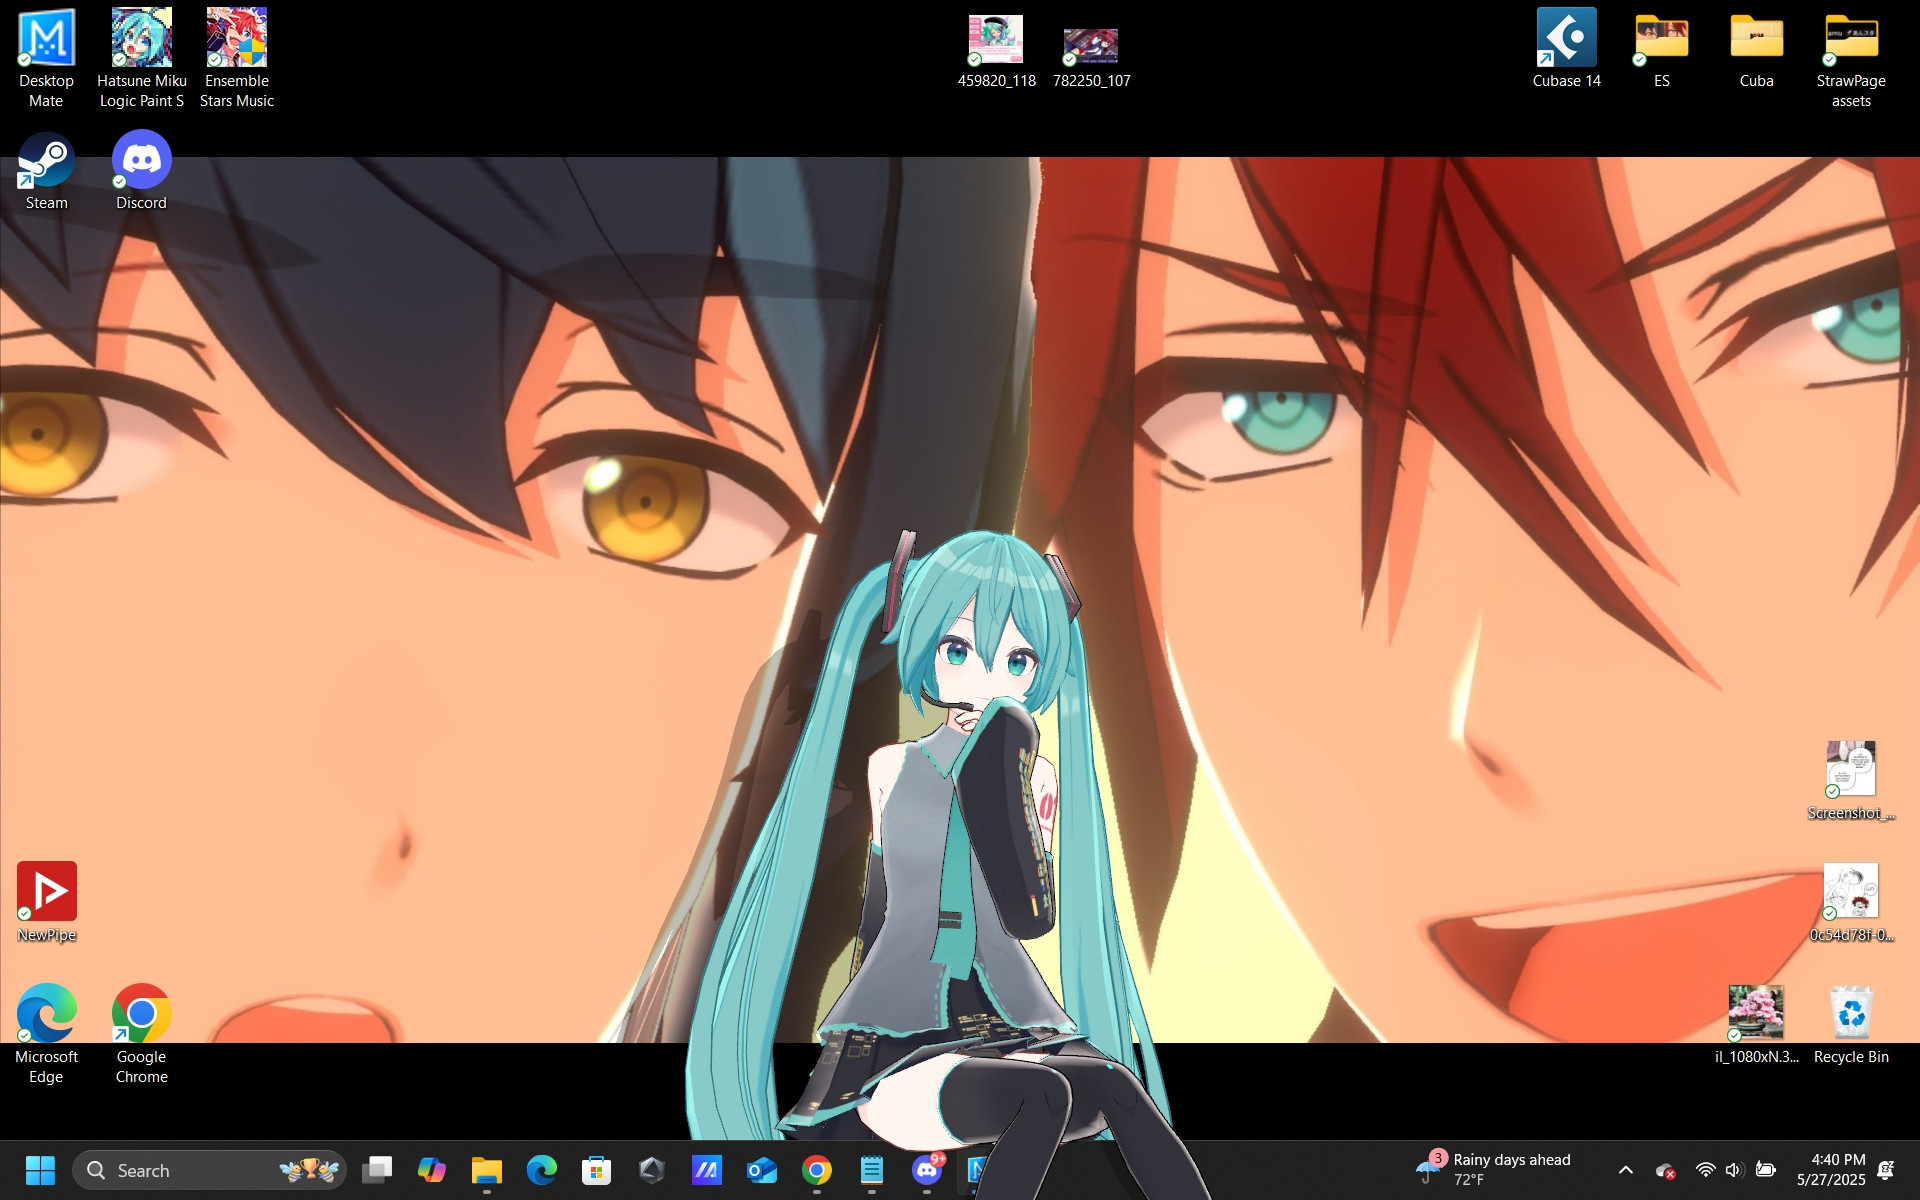Select the 459820_118 image file
The height and width of the screenshot is (1200, 1920).
click(x=996, y=52)
